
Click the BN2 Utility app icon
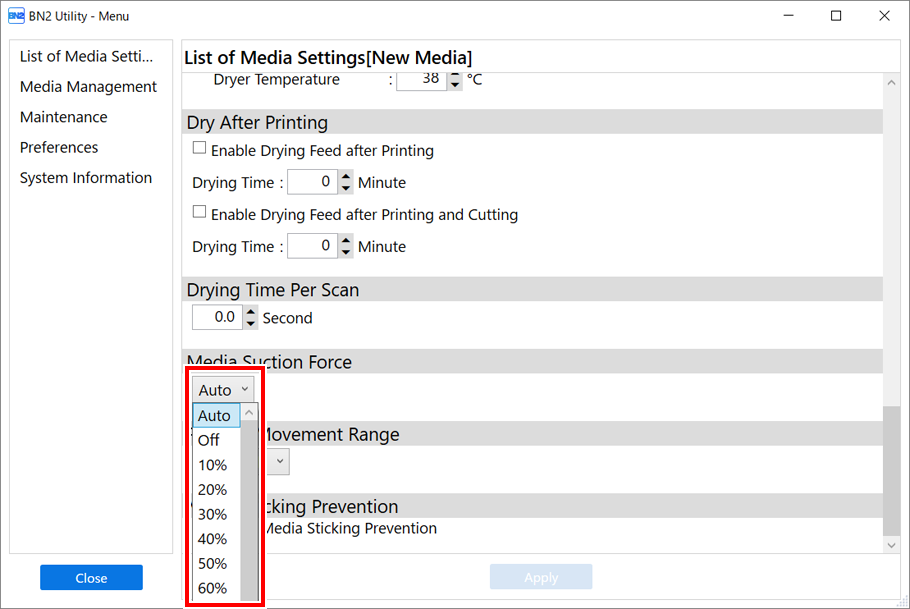16,16
